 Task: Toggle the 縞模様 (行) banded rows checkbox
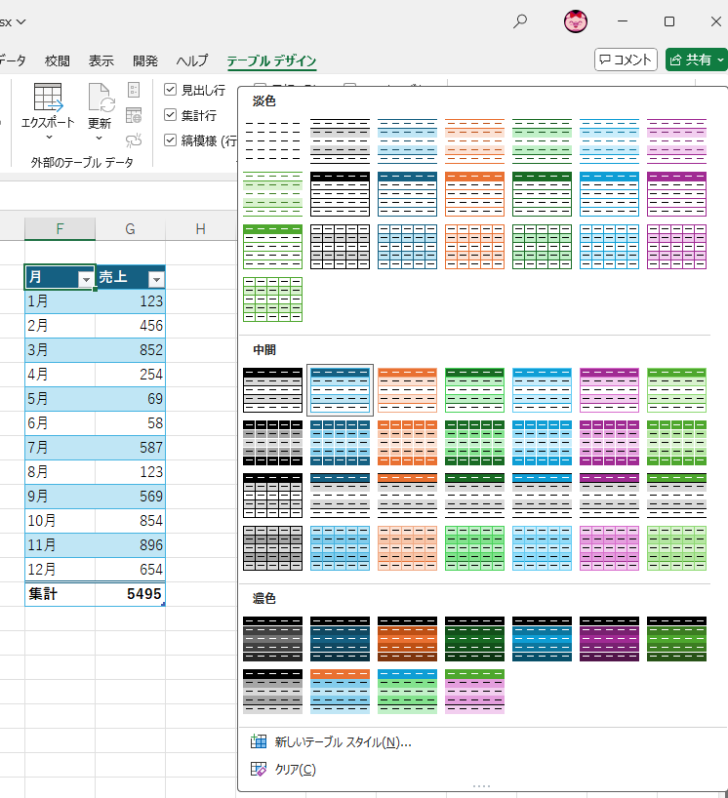pos(170,140)
